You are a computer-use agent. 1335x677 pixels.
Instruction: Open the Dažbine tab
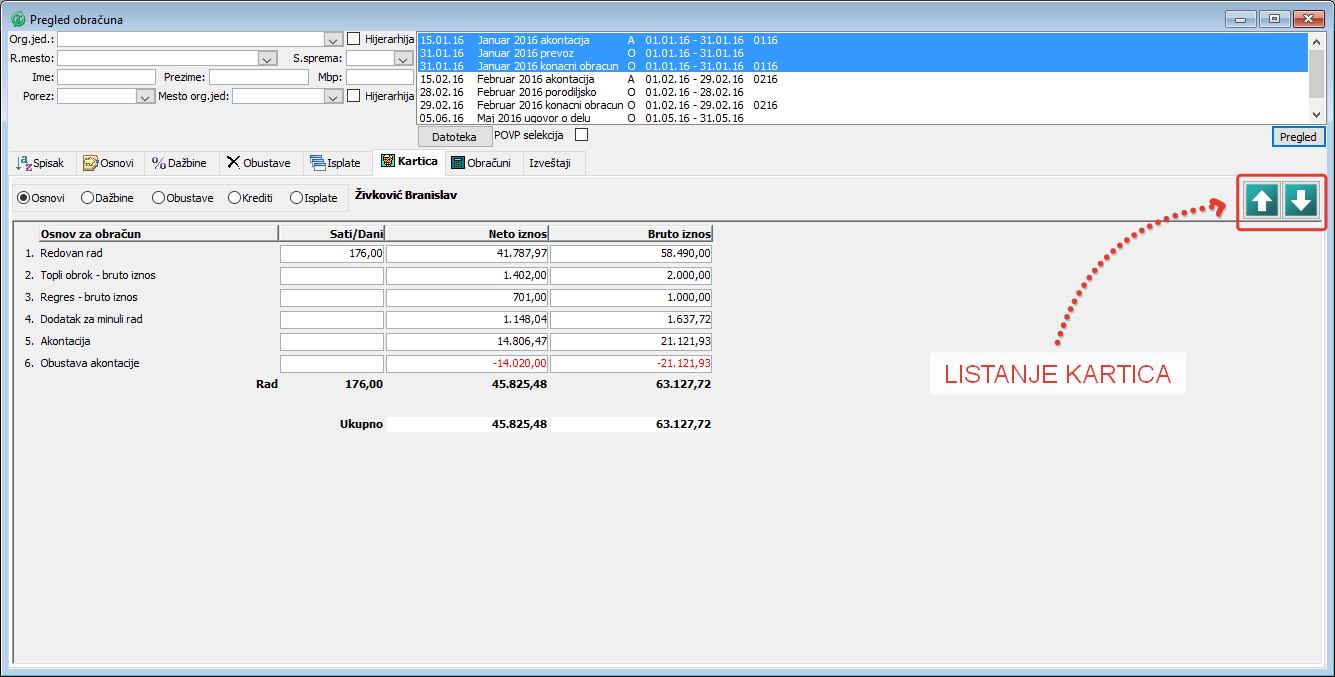tap(179, 163)
